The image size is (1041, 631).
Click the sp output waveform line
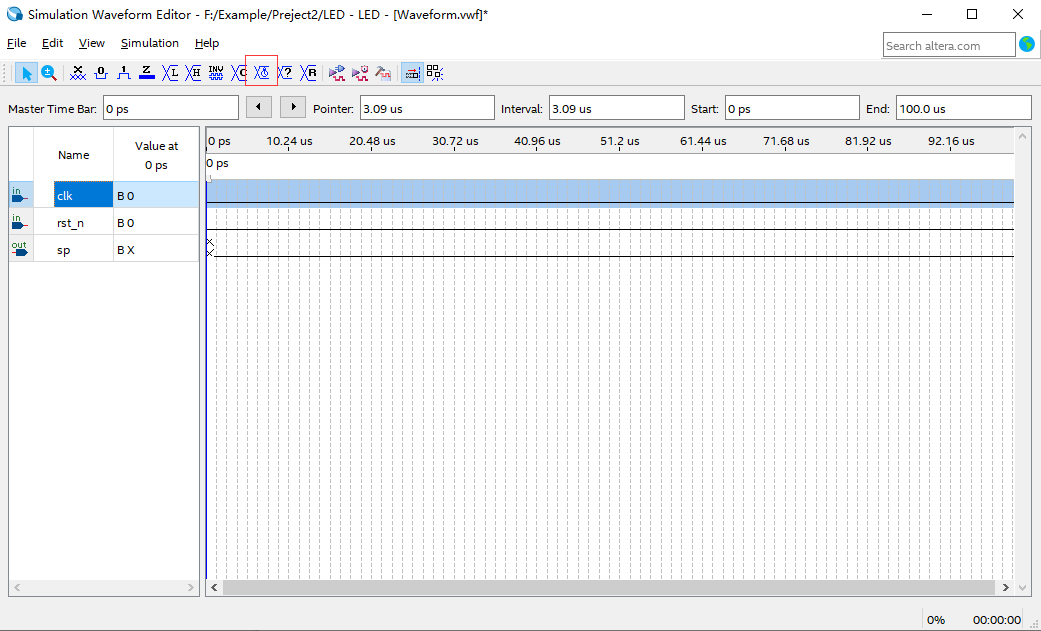[x=610, y=256]
